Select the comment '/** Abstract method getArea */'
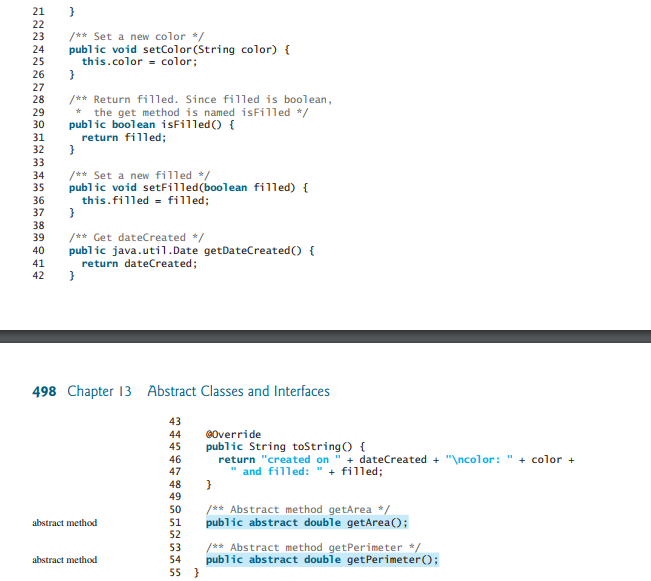Viewport: 651px width, 581px height. tap(298, 510)
